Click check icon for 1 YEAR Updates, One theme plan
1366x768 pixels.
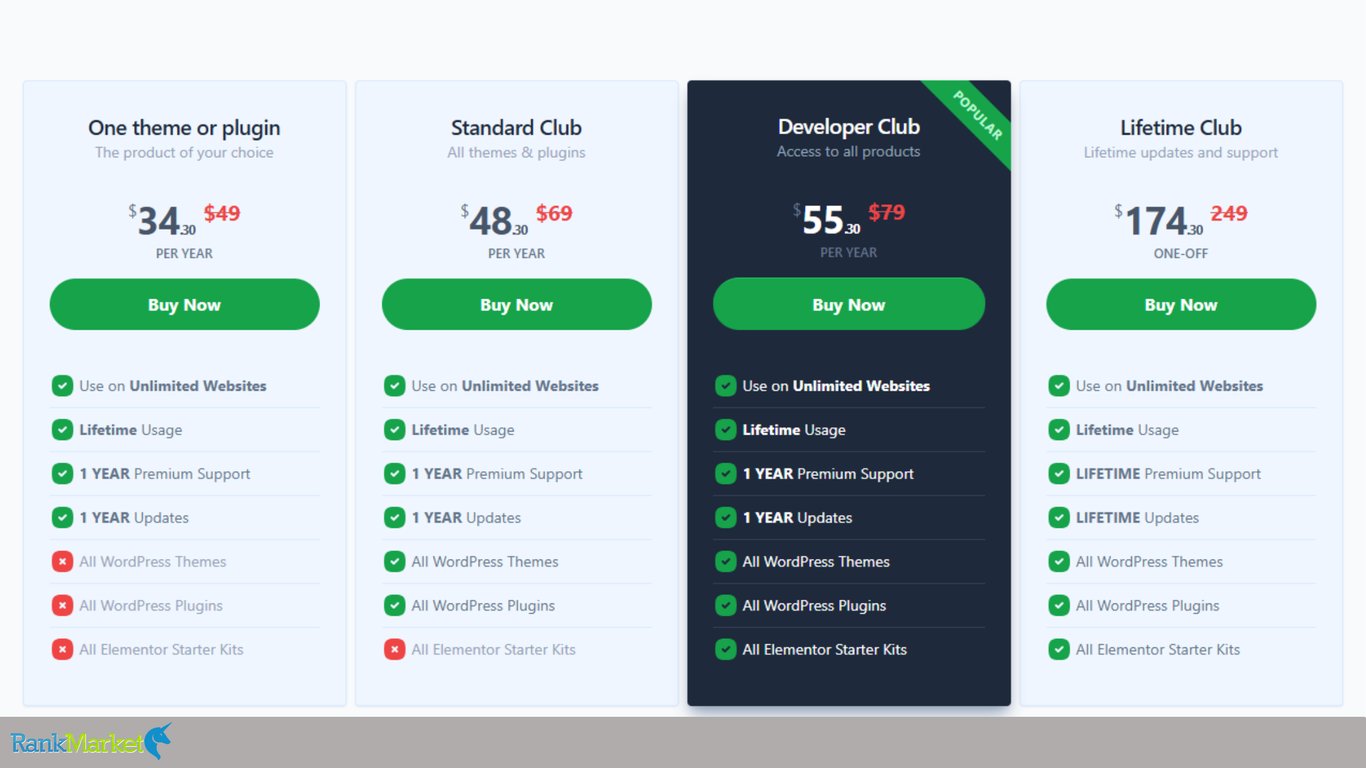point(62,518)
